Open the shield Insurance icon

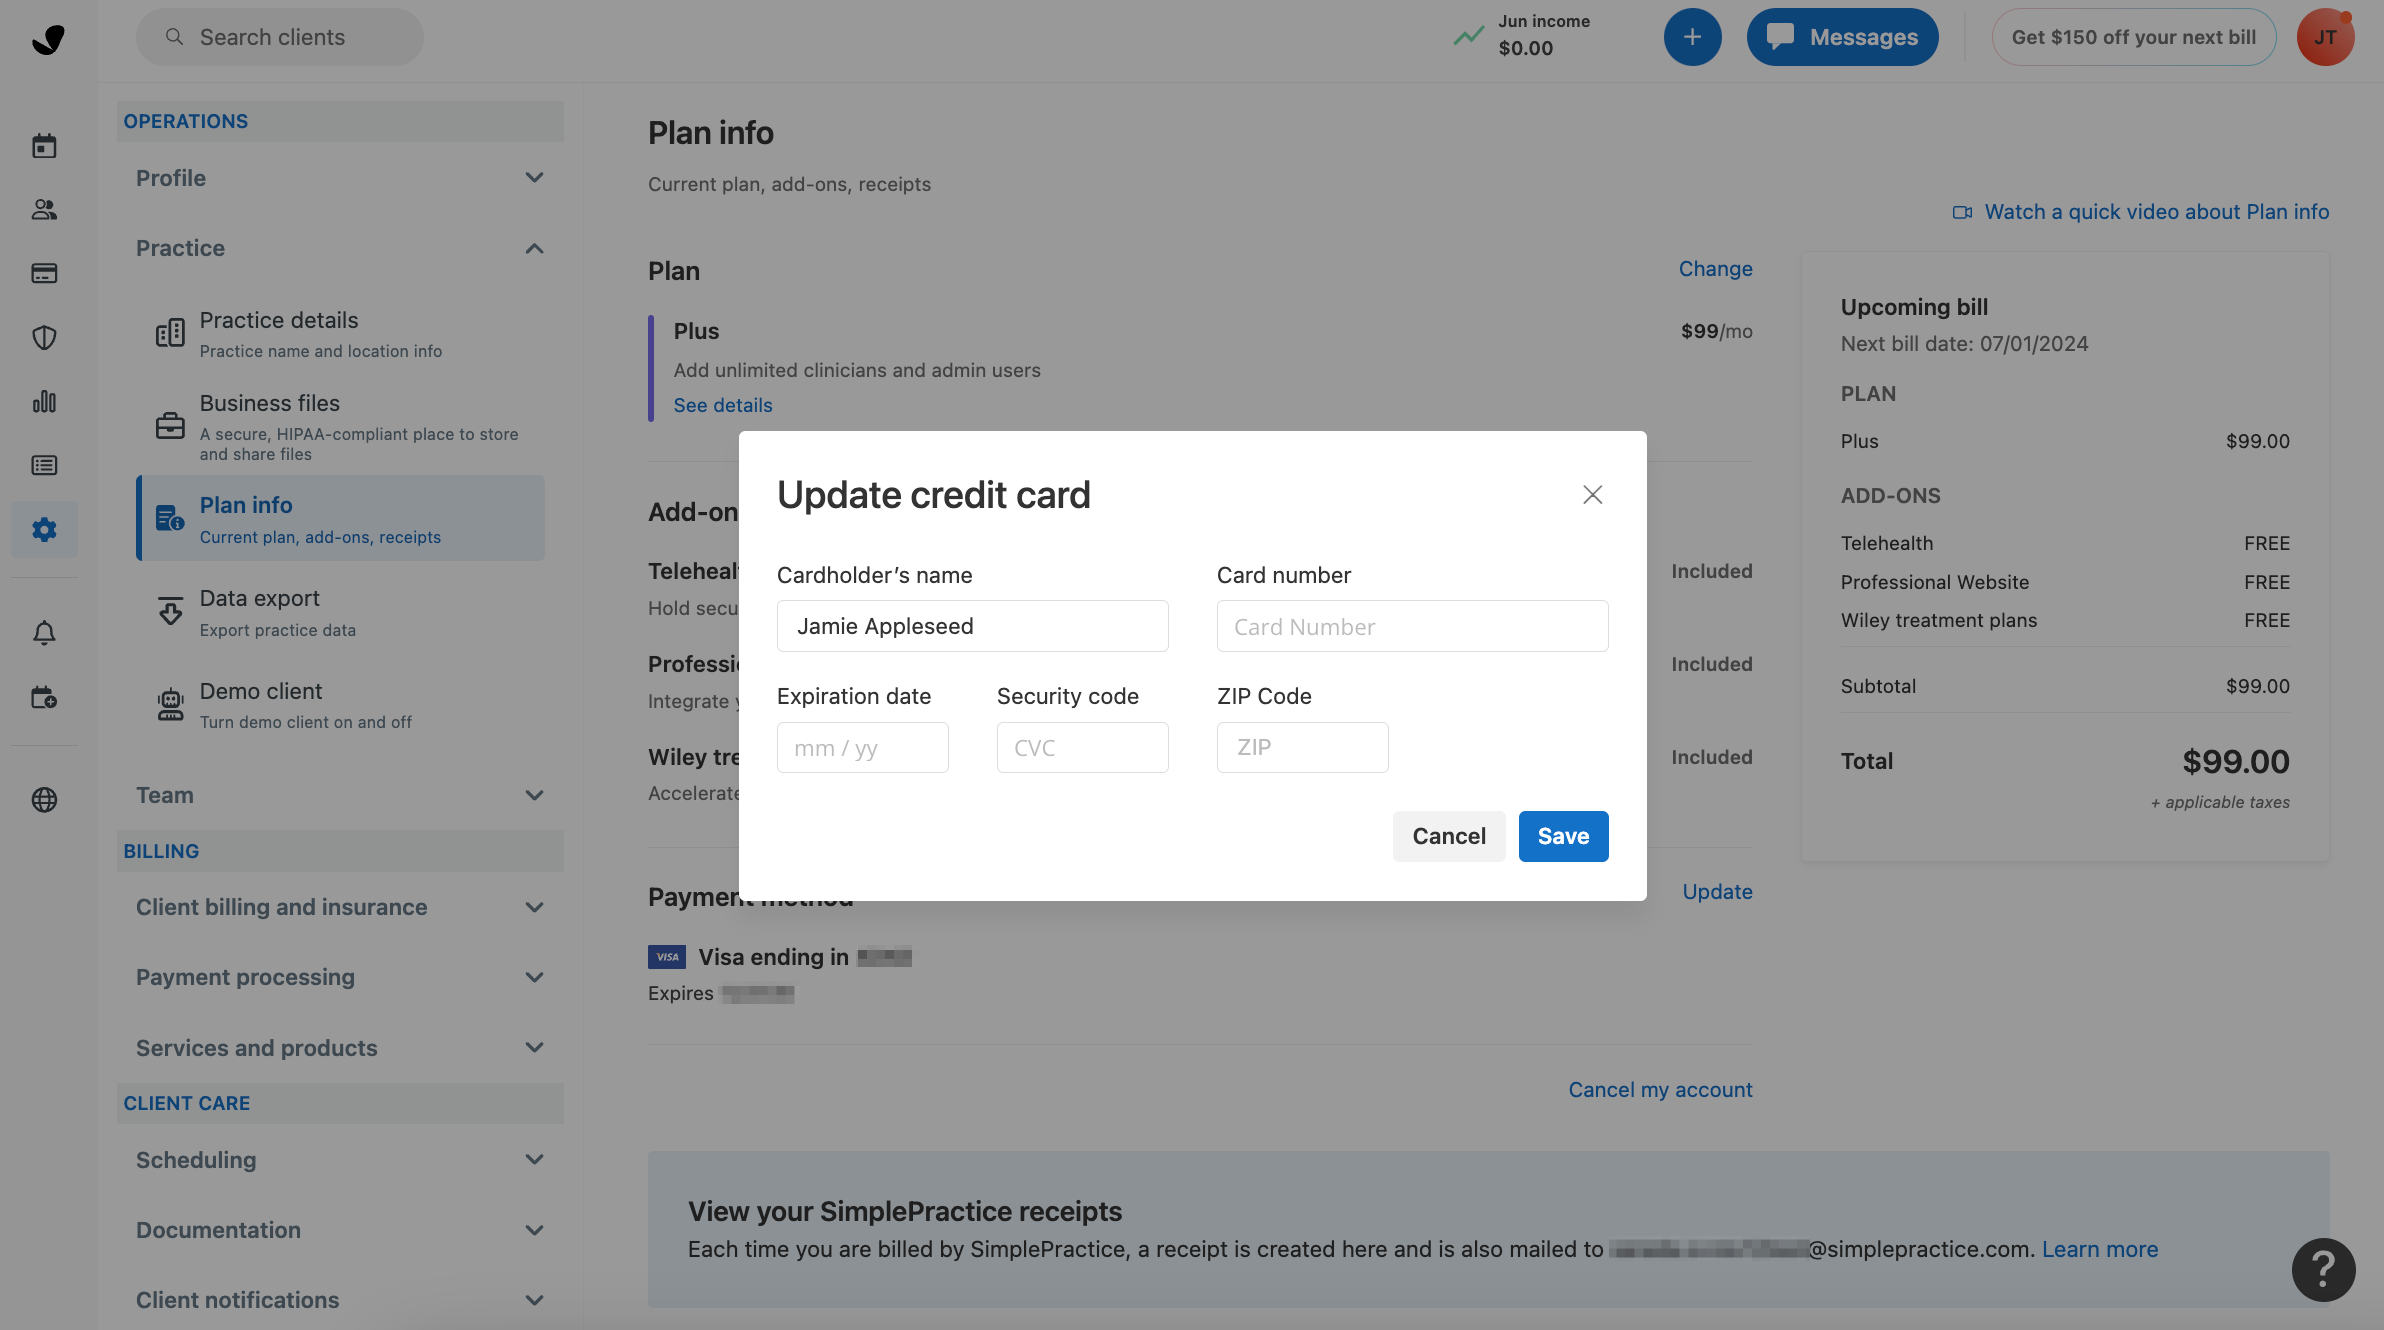point(44,337)
